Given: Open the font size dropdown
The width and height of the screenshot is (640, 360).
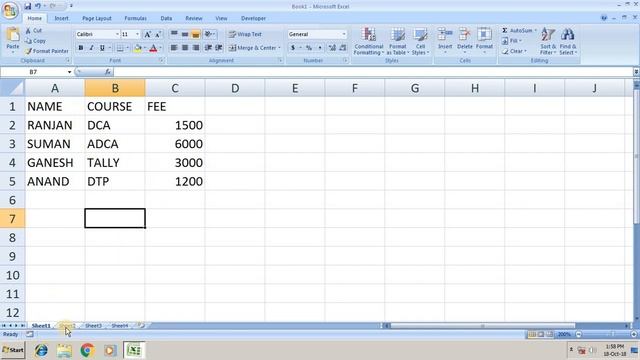Looking at the screenshot, I should tap(138, 34).
